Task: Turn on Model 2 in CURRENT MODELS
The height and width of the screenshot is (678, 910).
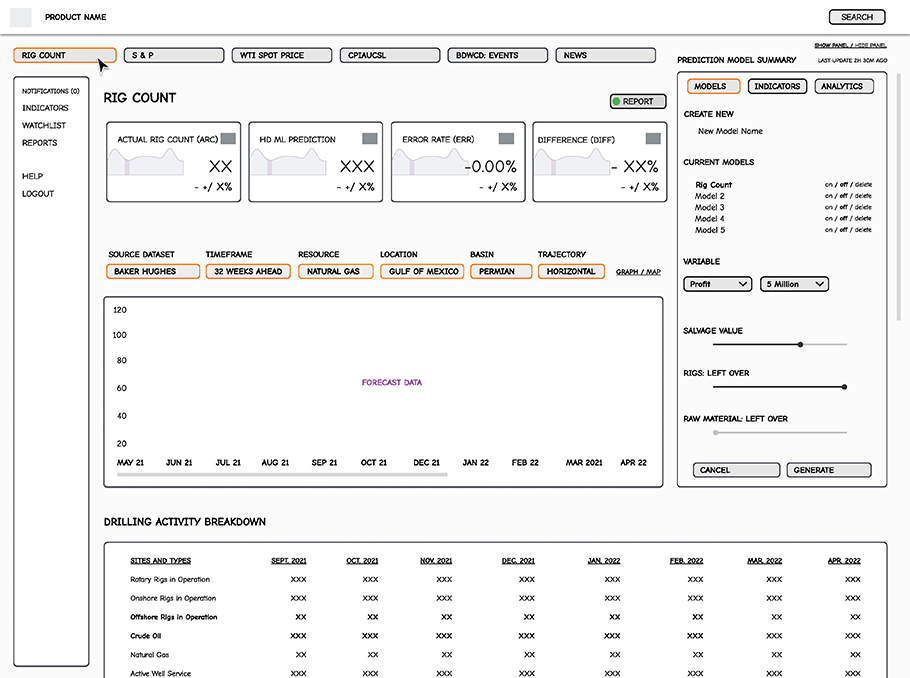Action: 829,196
